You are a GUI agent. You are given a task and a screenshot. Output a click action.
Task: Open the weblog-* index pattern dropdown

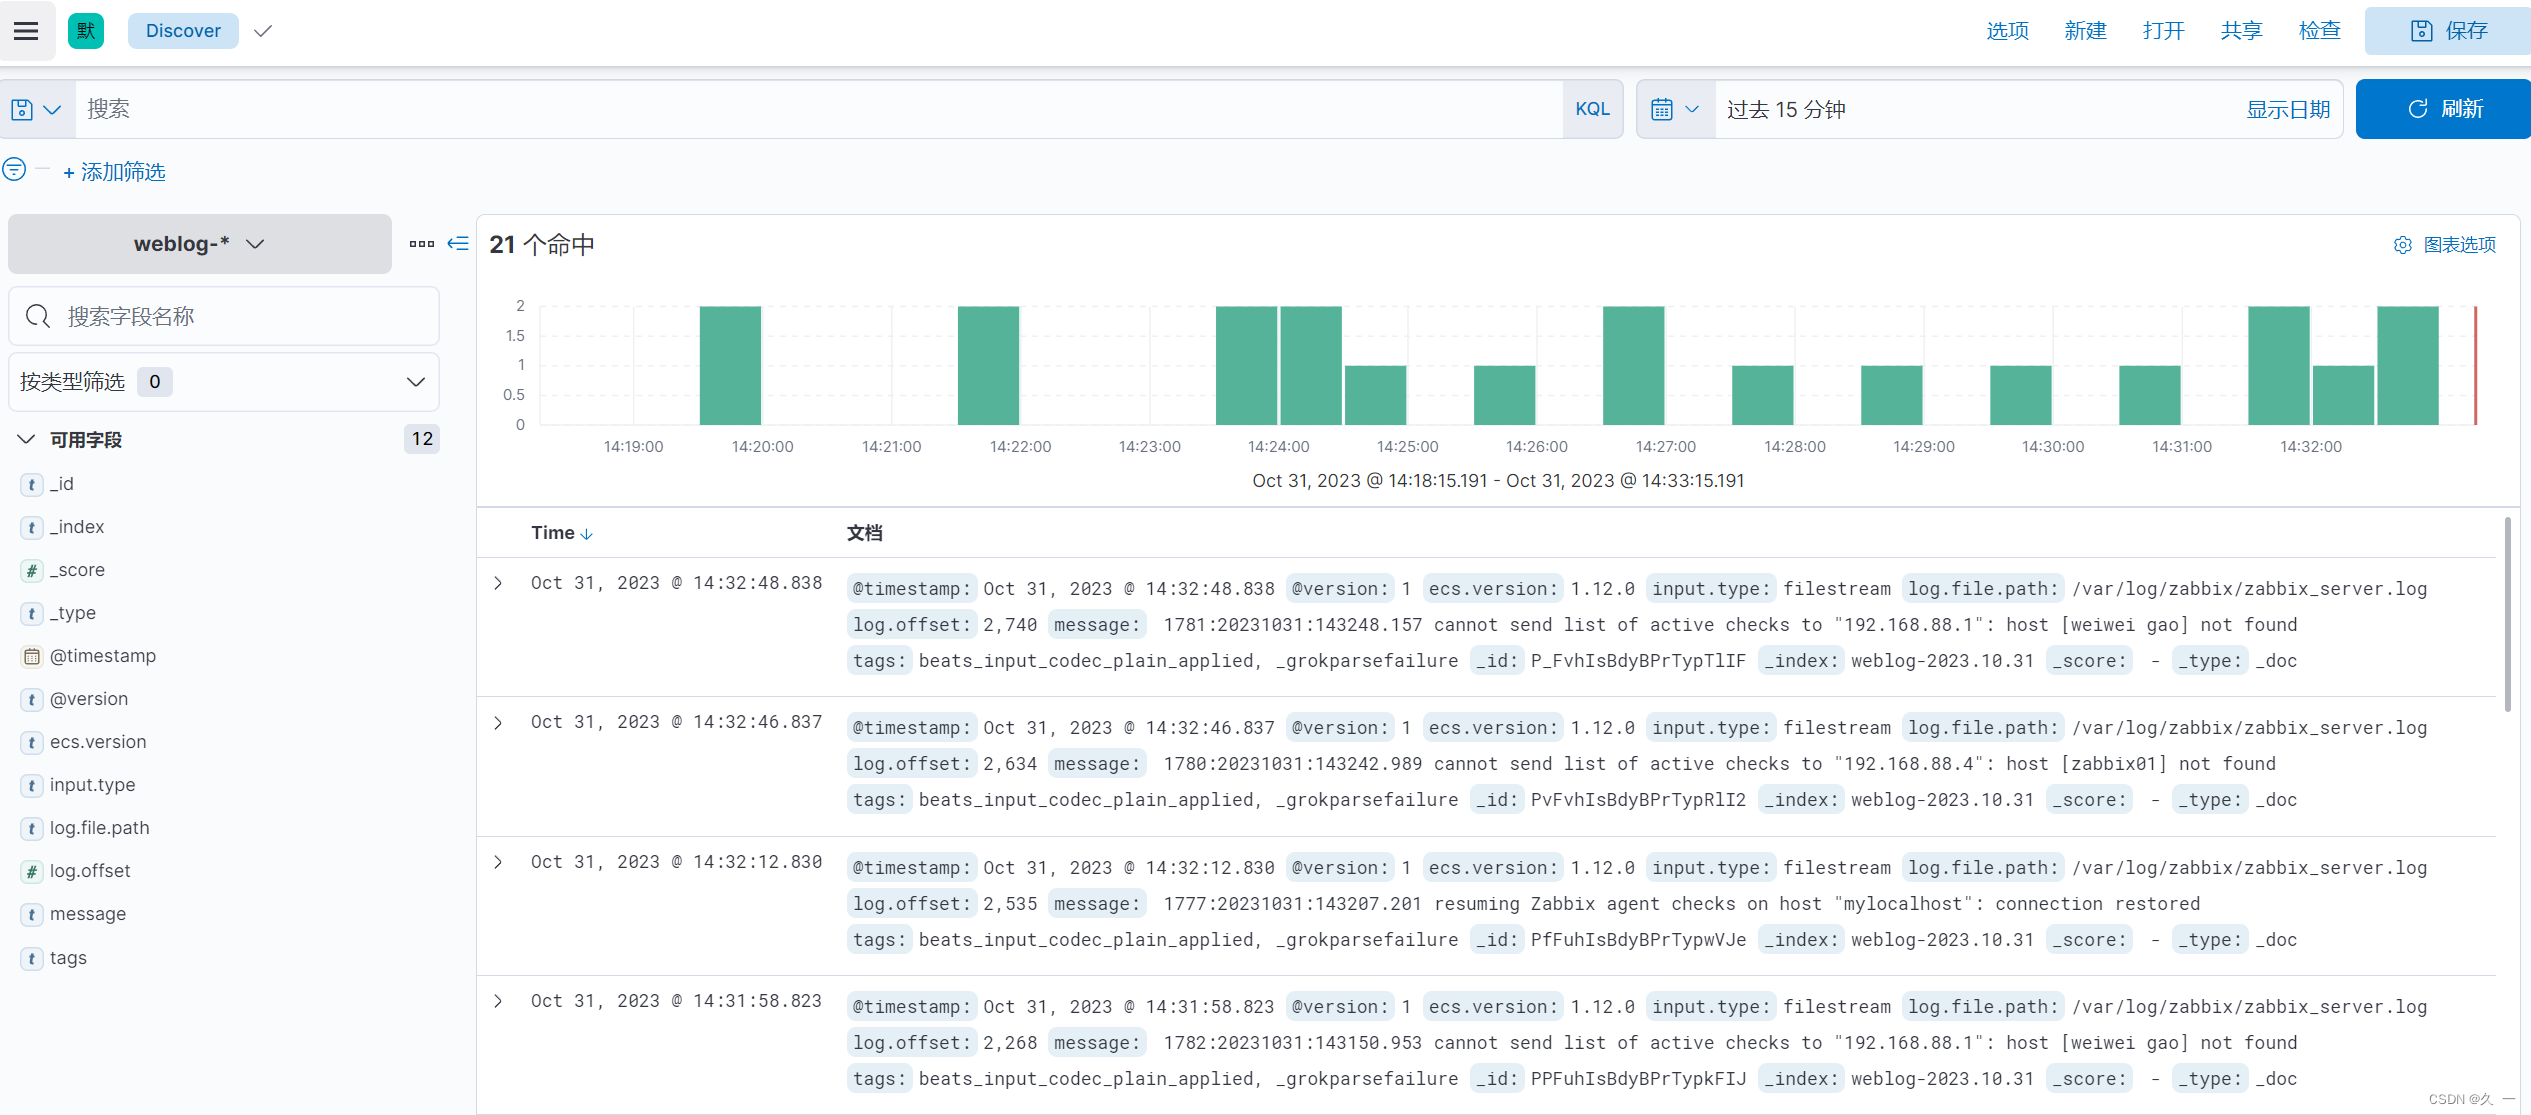[x=200, y=243]
